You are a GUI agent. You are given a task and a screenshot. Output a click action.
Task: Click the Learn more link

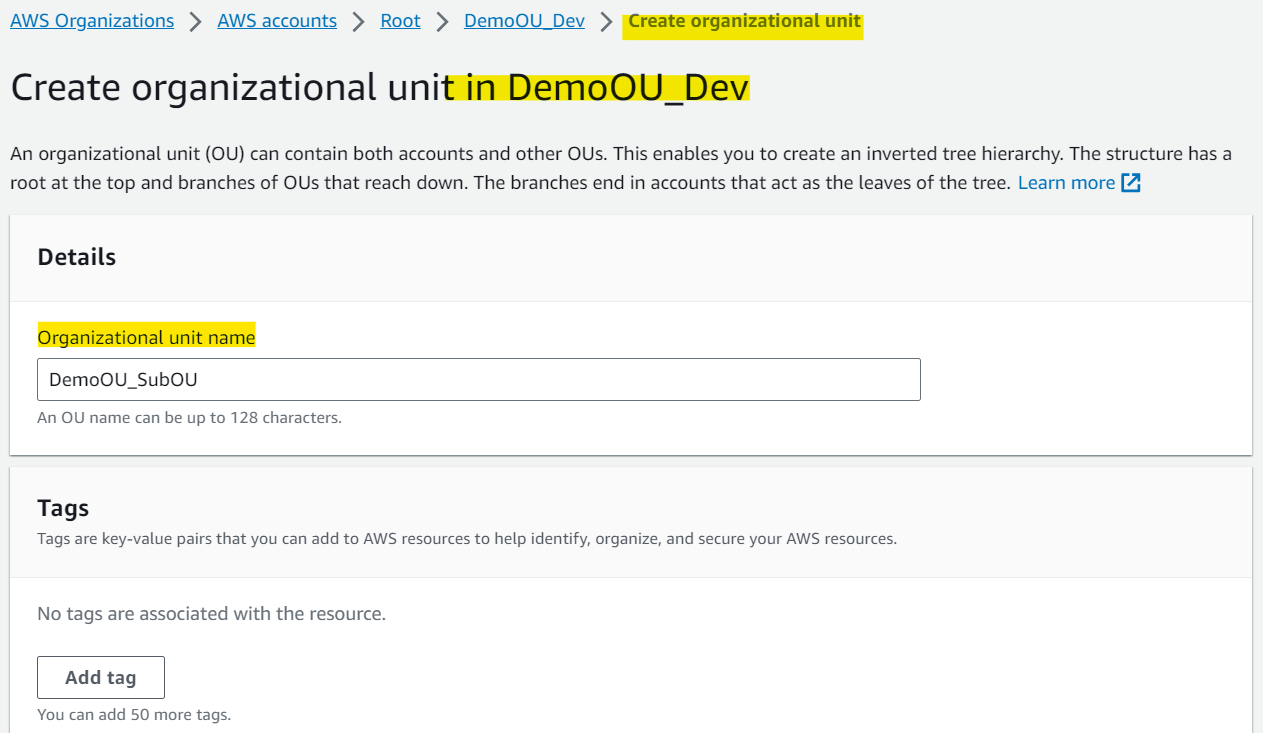click(1066, 183)
